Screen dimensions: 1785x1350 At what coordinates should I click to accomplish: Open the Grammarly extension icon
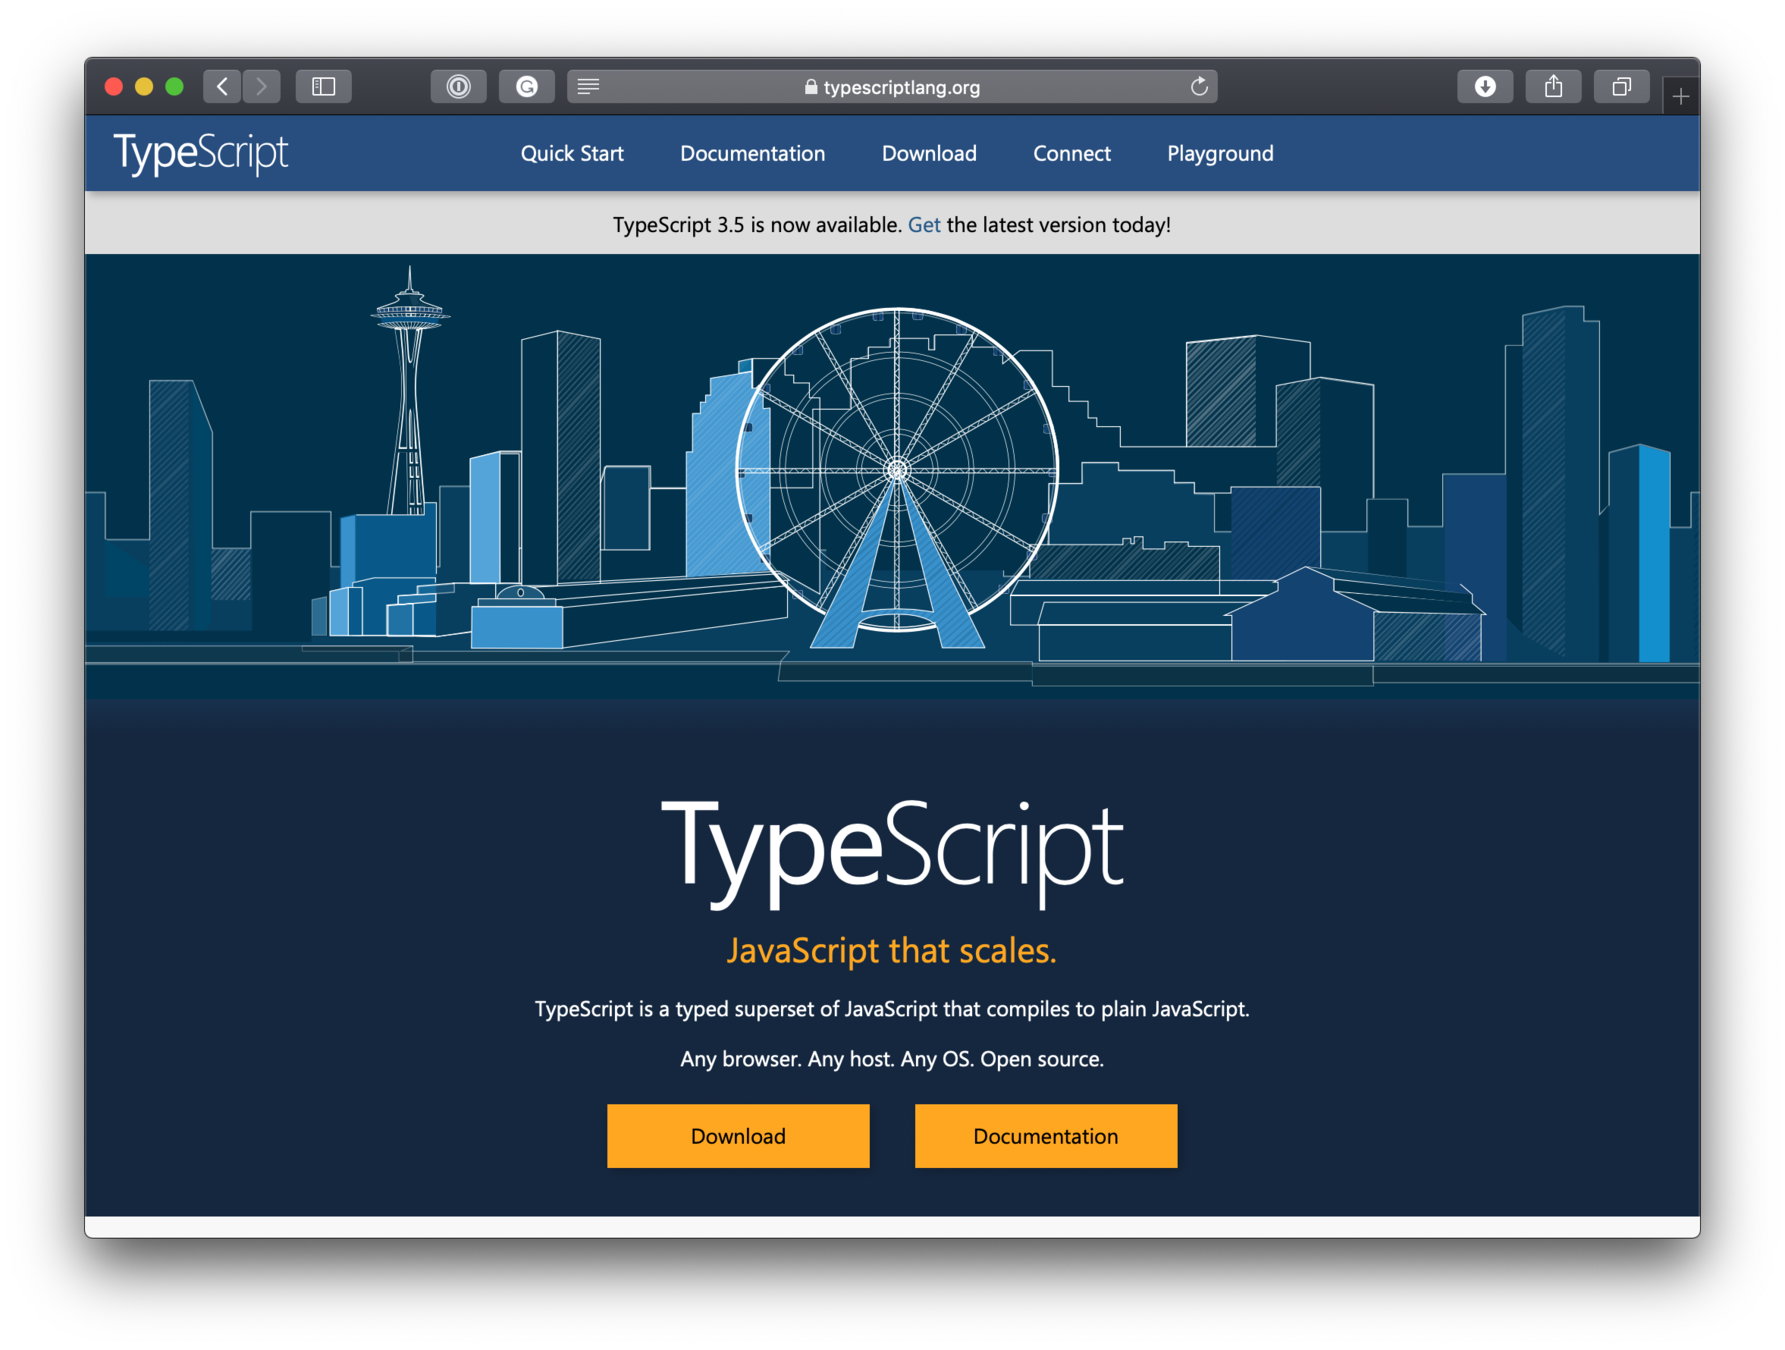click(526, 87)
